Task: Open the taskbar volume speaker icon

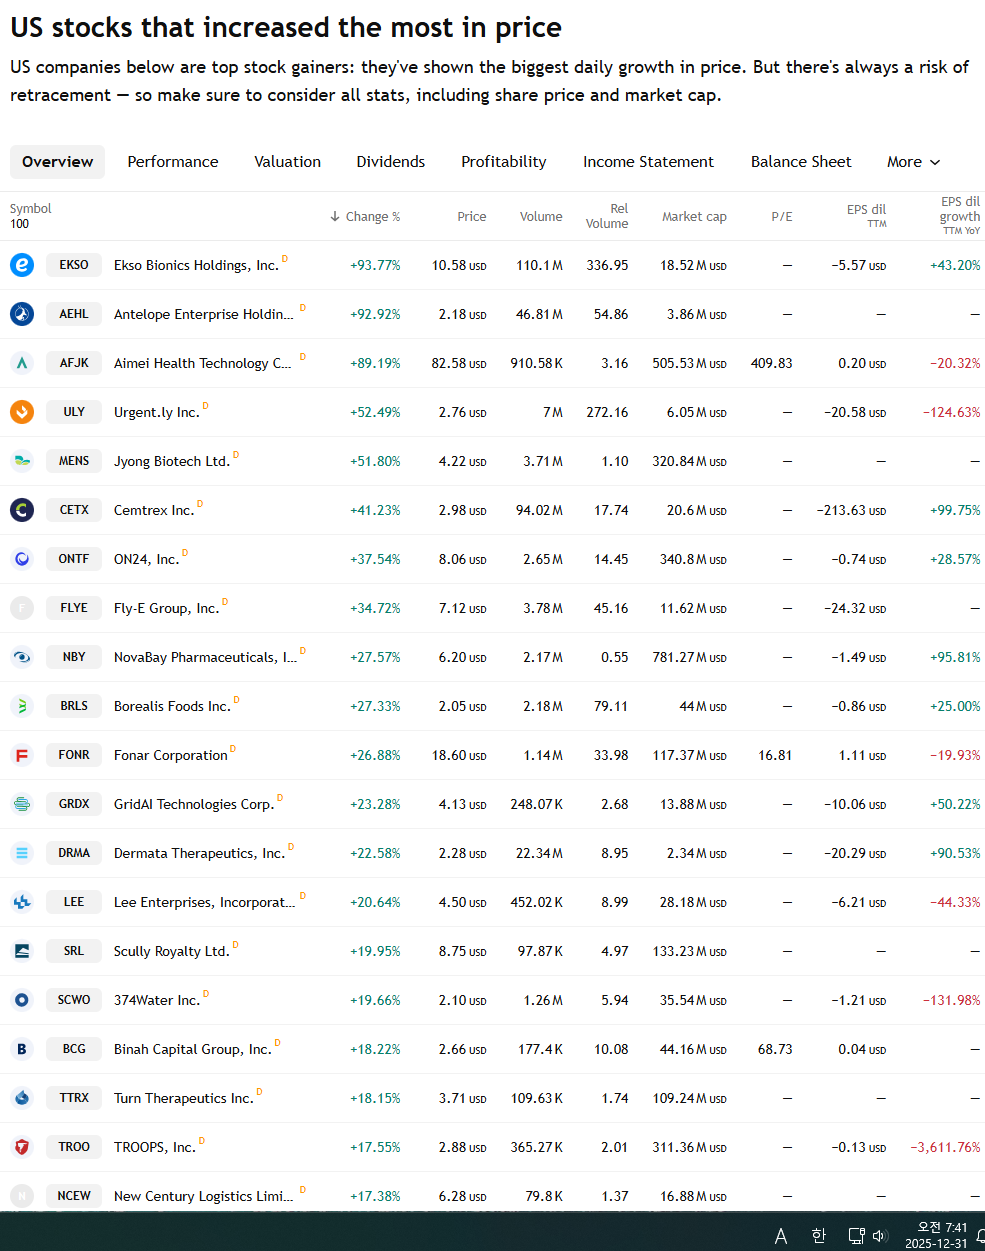Action: point(880,1236)
